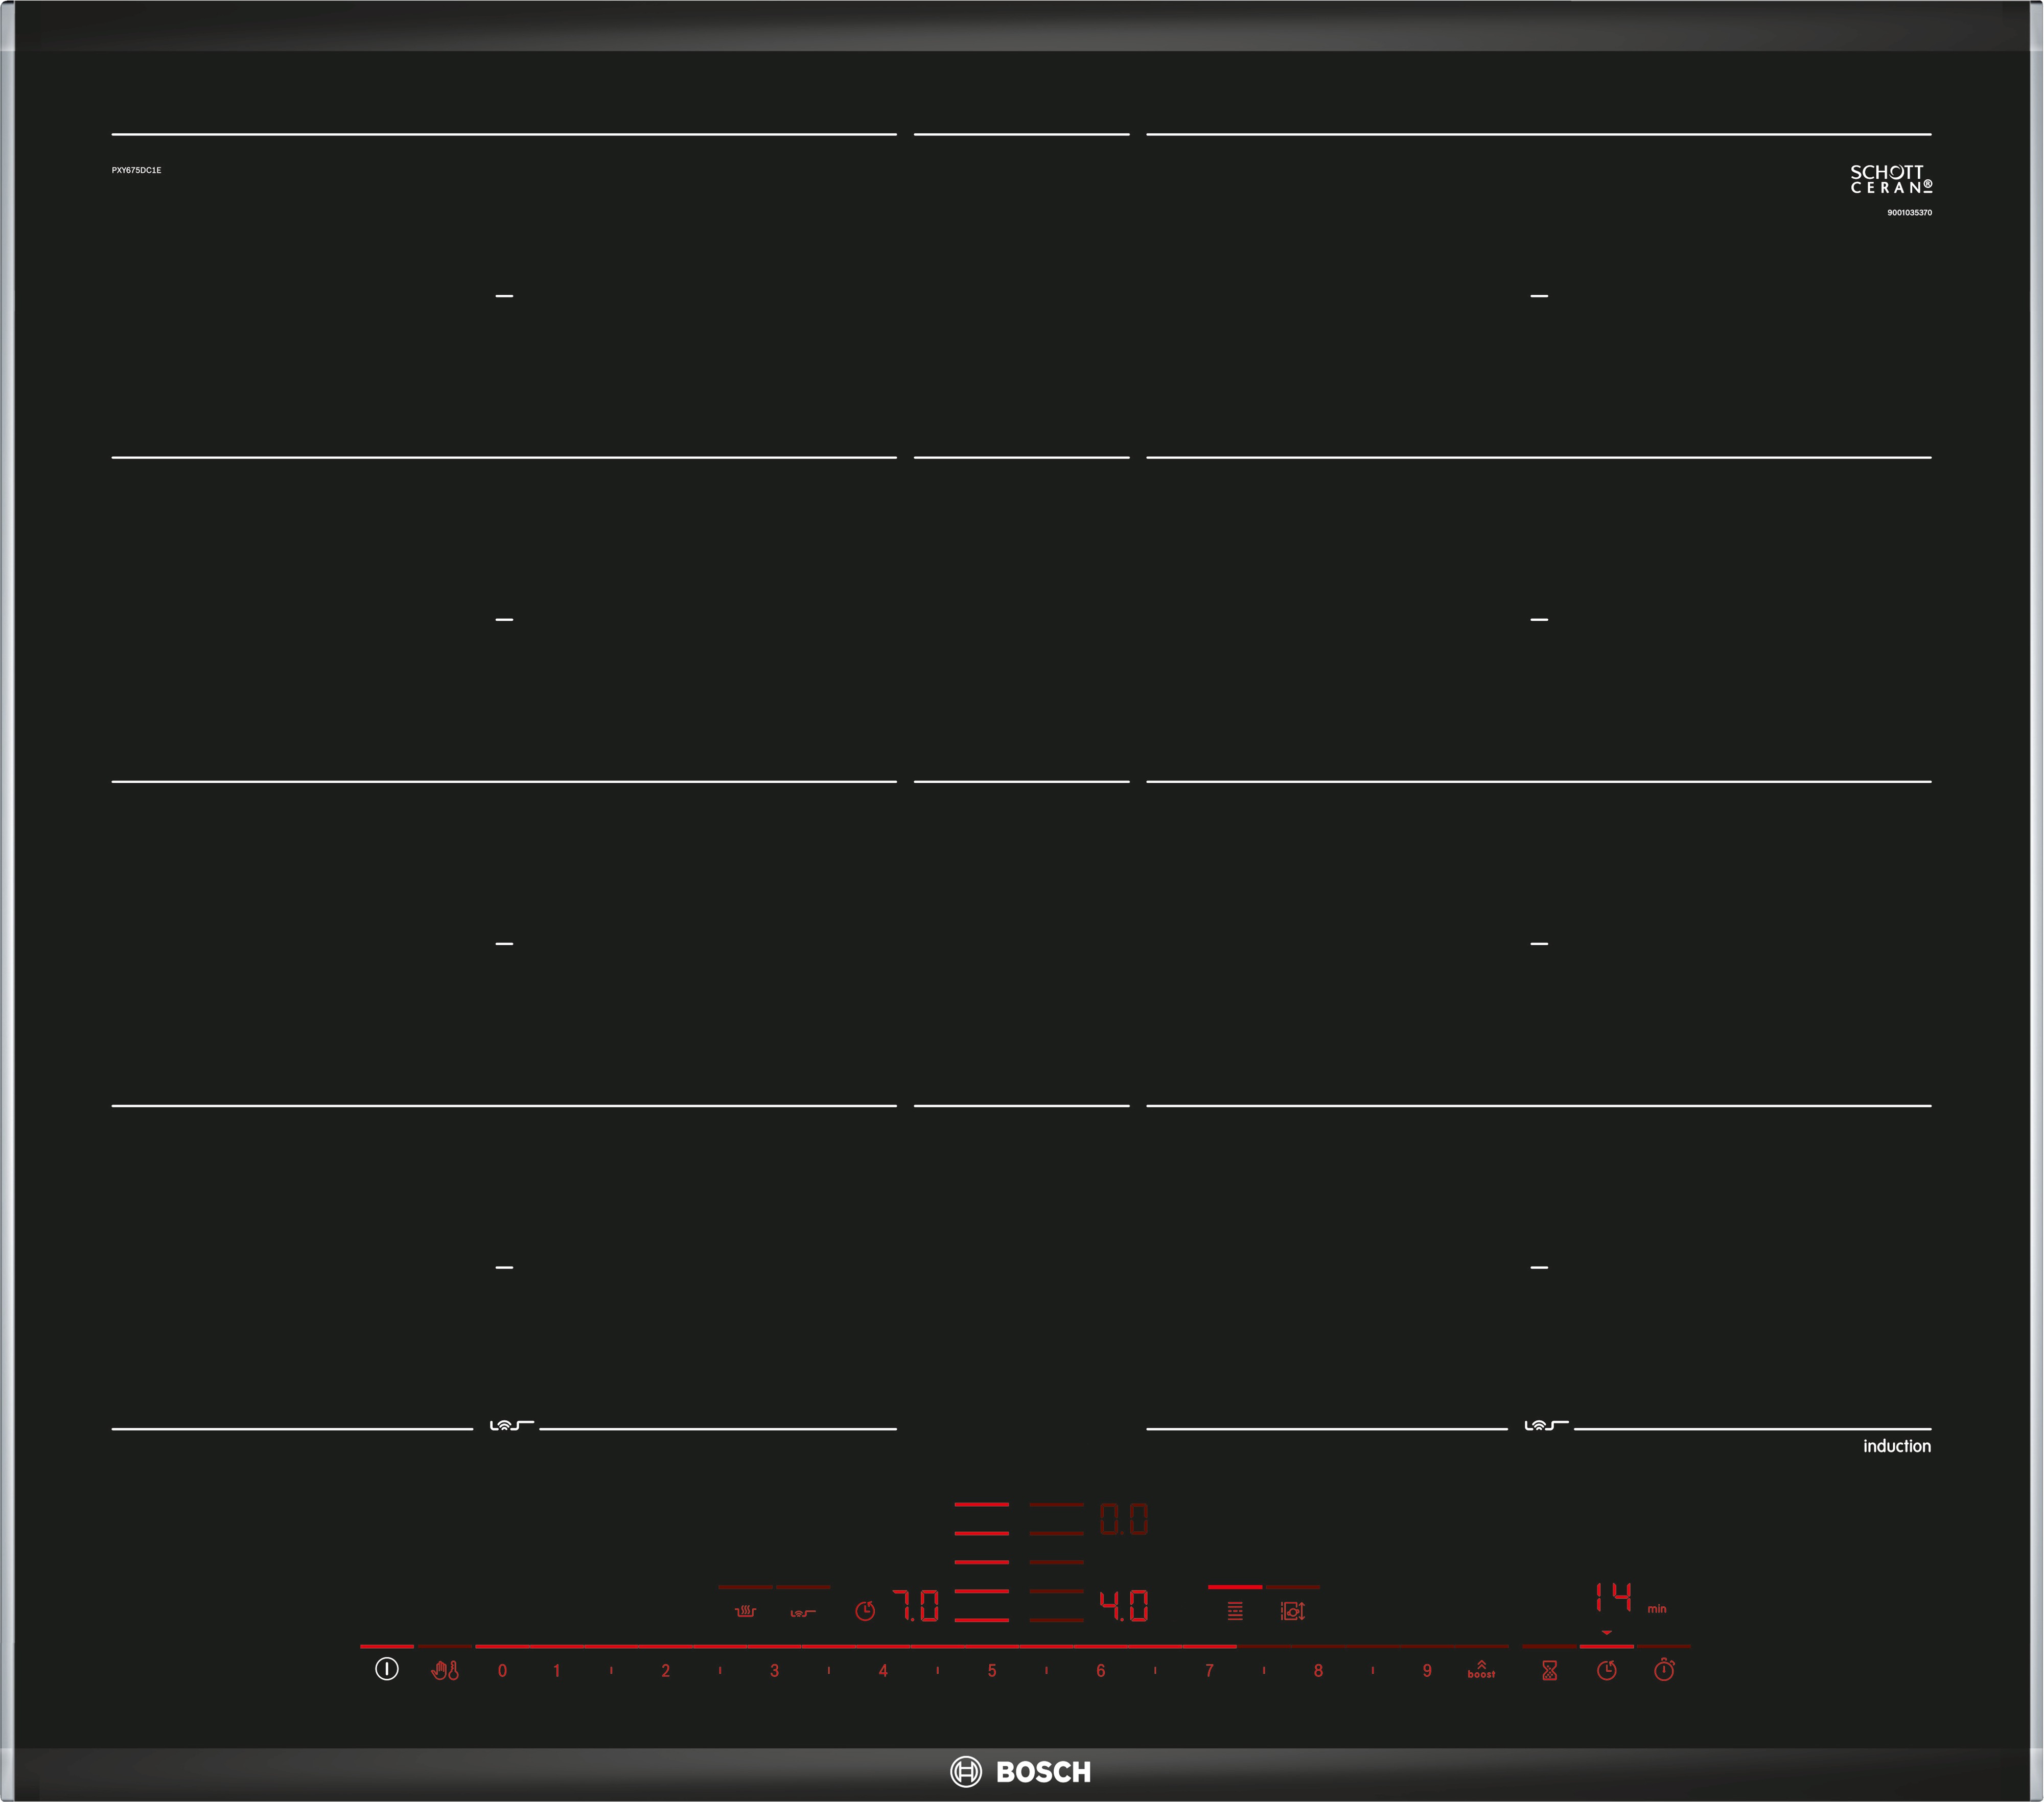Select right rear zone showing 0.0
The height and width of the screenshot is (1802, 2044).
tap(1124, 1519)
